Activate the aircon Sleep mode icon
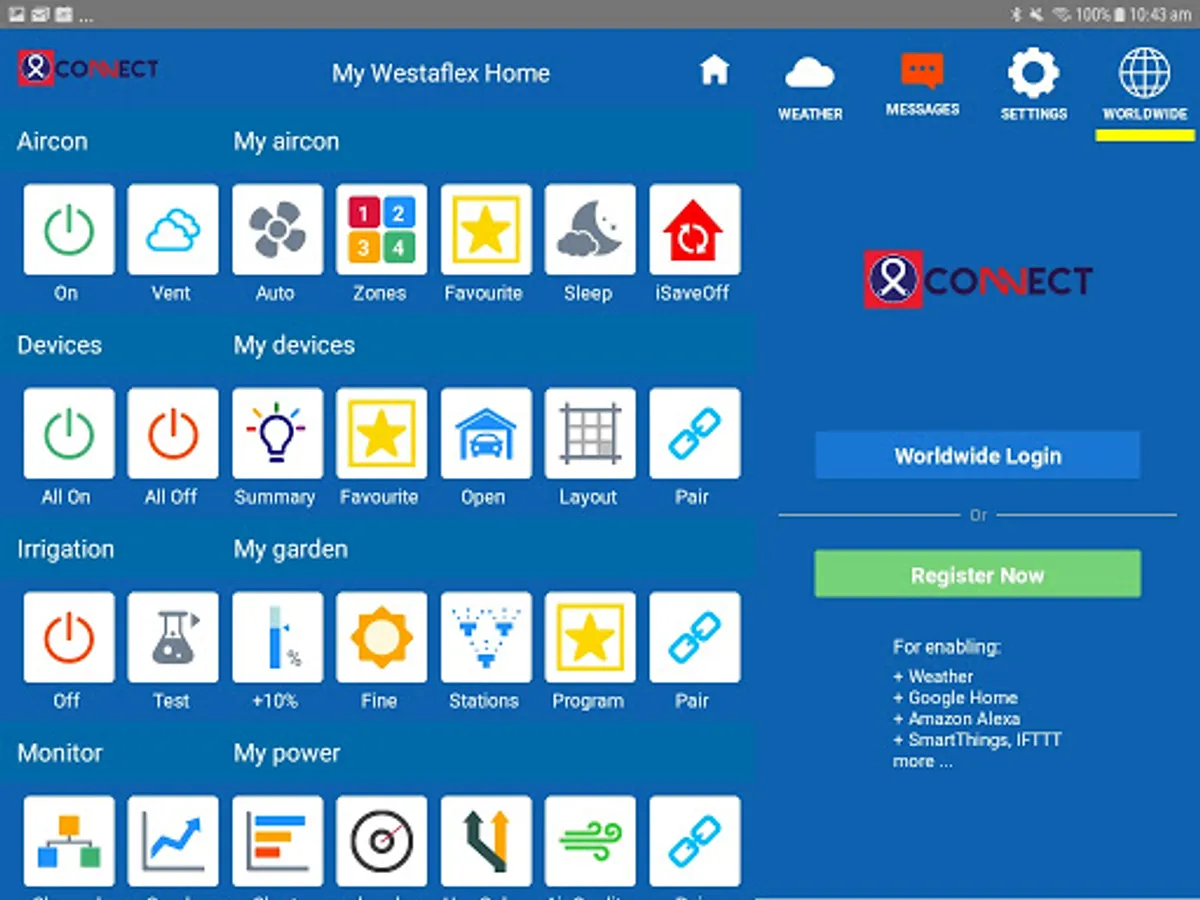Image resolution: width=1200 pixels, height=900 pixels. (590, 229)
